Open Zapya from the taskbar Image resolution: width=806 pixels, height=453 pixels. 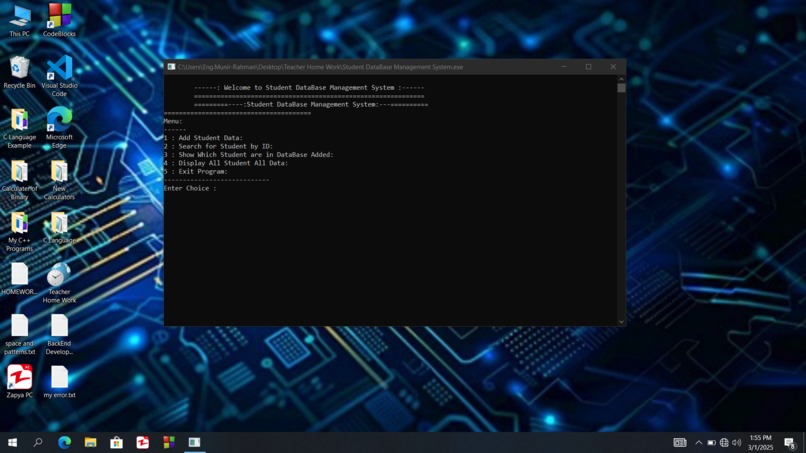click(x=142, y=442)
